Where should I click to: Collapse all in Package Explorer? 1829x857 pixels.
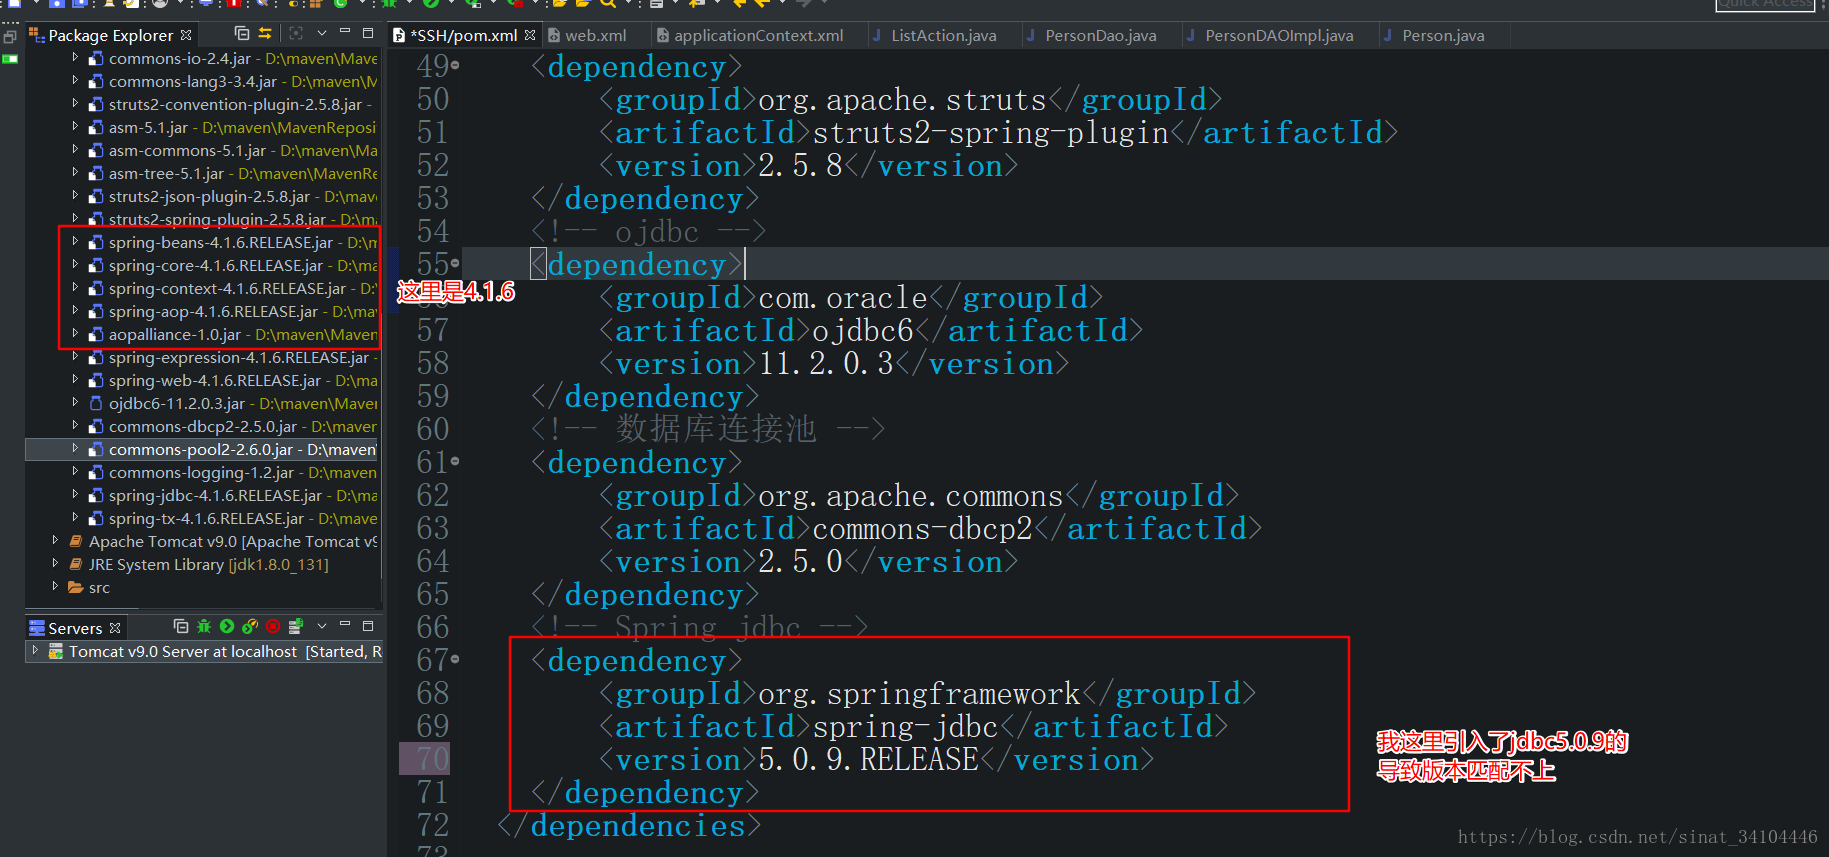tap(242, 34)
